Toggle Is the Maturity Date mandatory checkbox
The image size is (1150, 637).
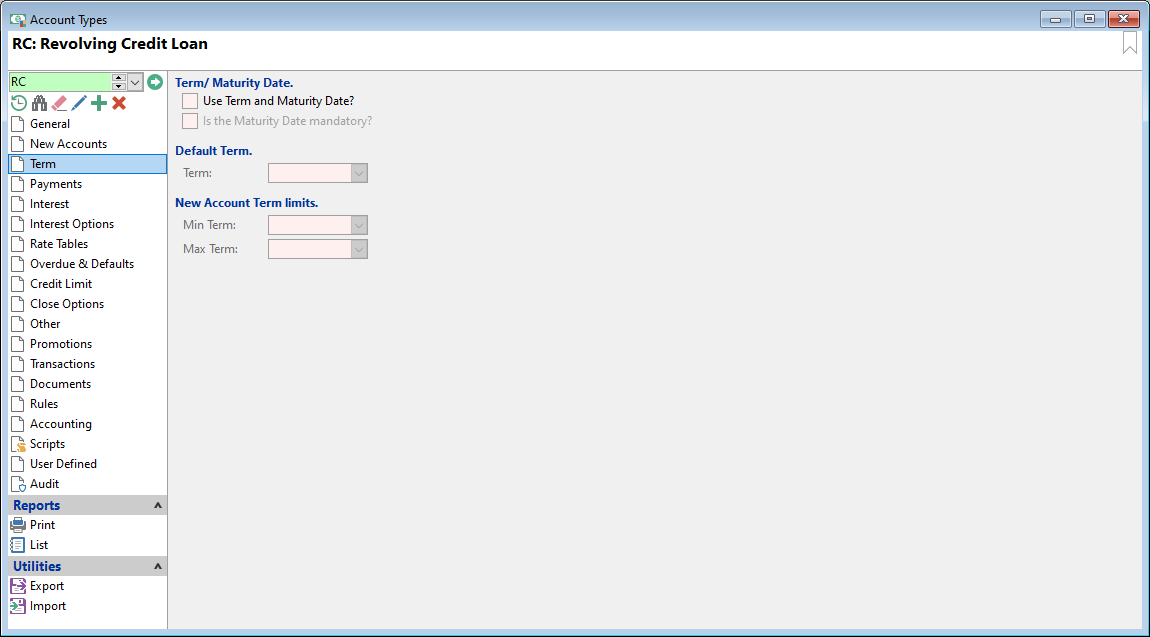pyautogui.click(x=190, y=121)
